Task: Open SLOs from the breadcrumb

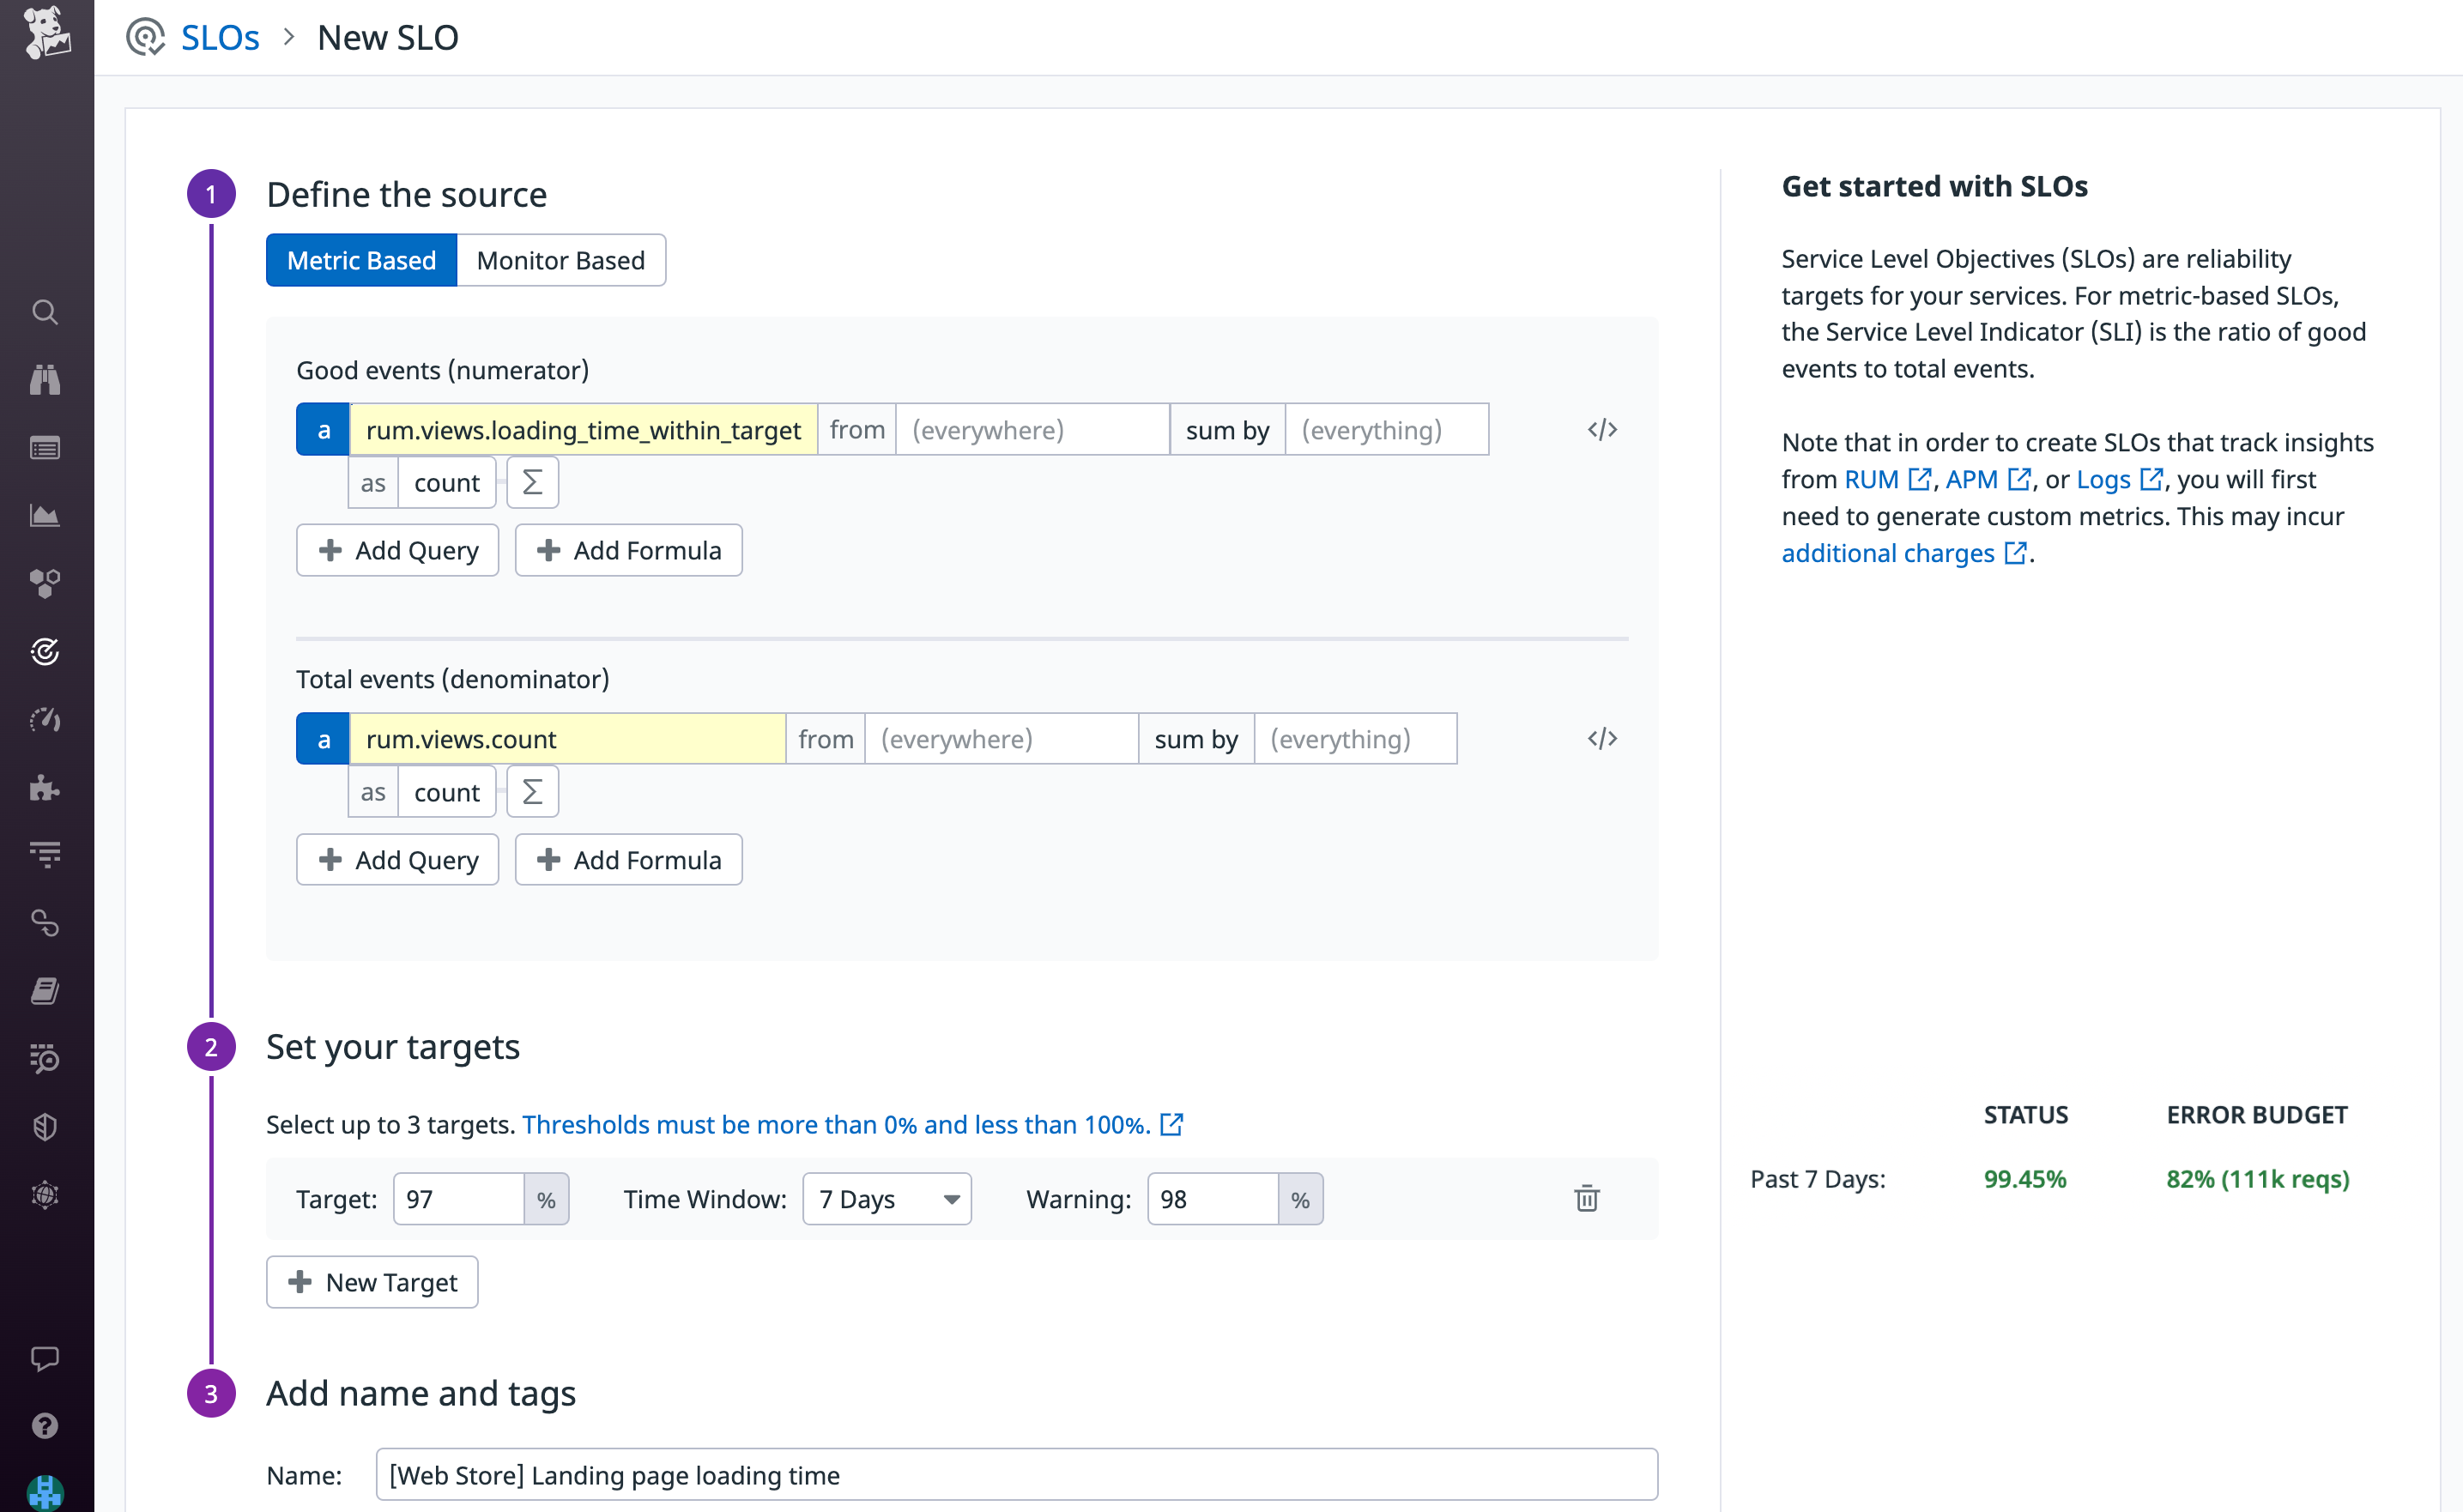Action: pyautogui.click(x=220, y=37)
